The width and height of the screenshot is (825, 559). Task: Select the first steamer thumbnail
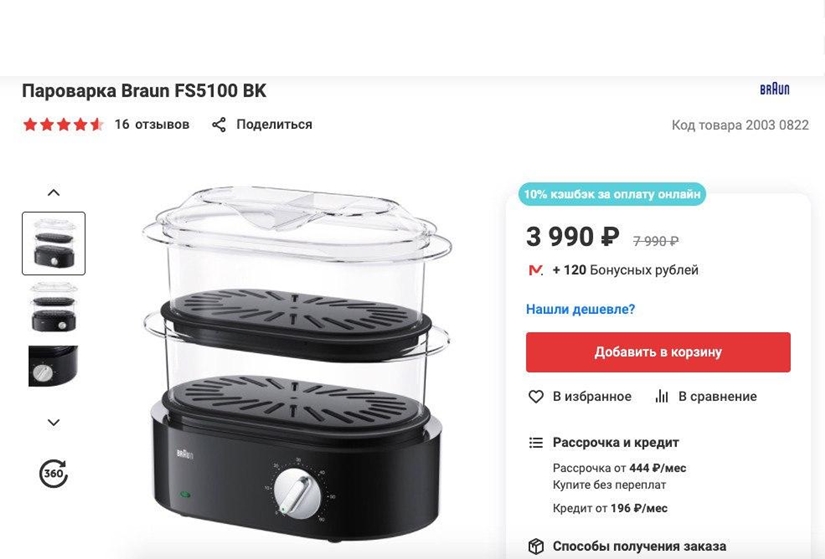click(x=54, y=243)
